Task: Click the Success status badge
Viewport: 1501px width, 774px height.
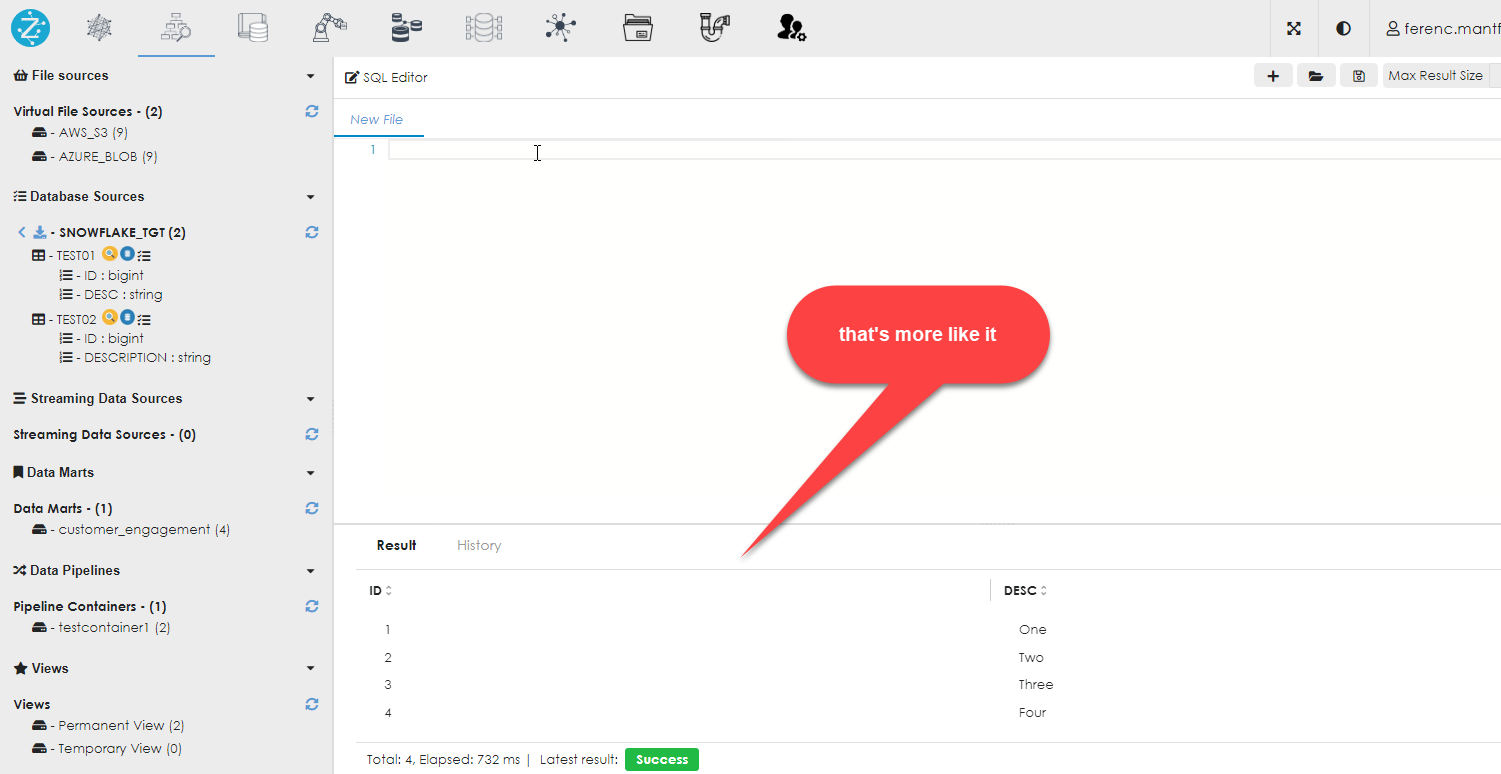Action: (662, 760)
